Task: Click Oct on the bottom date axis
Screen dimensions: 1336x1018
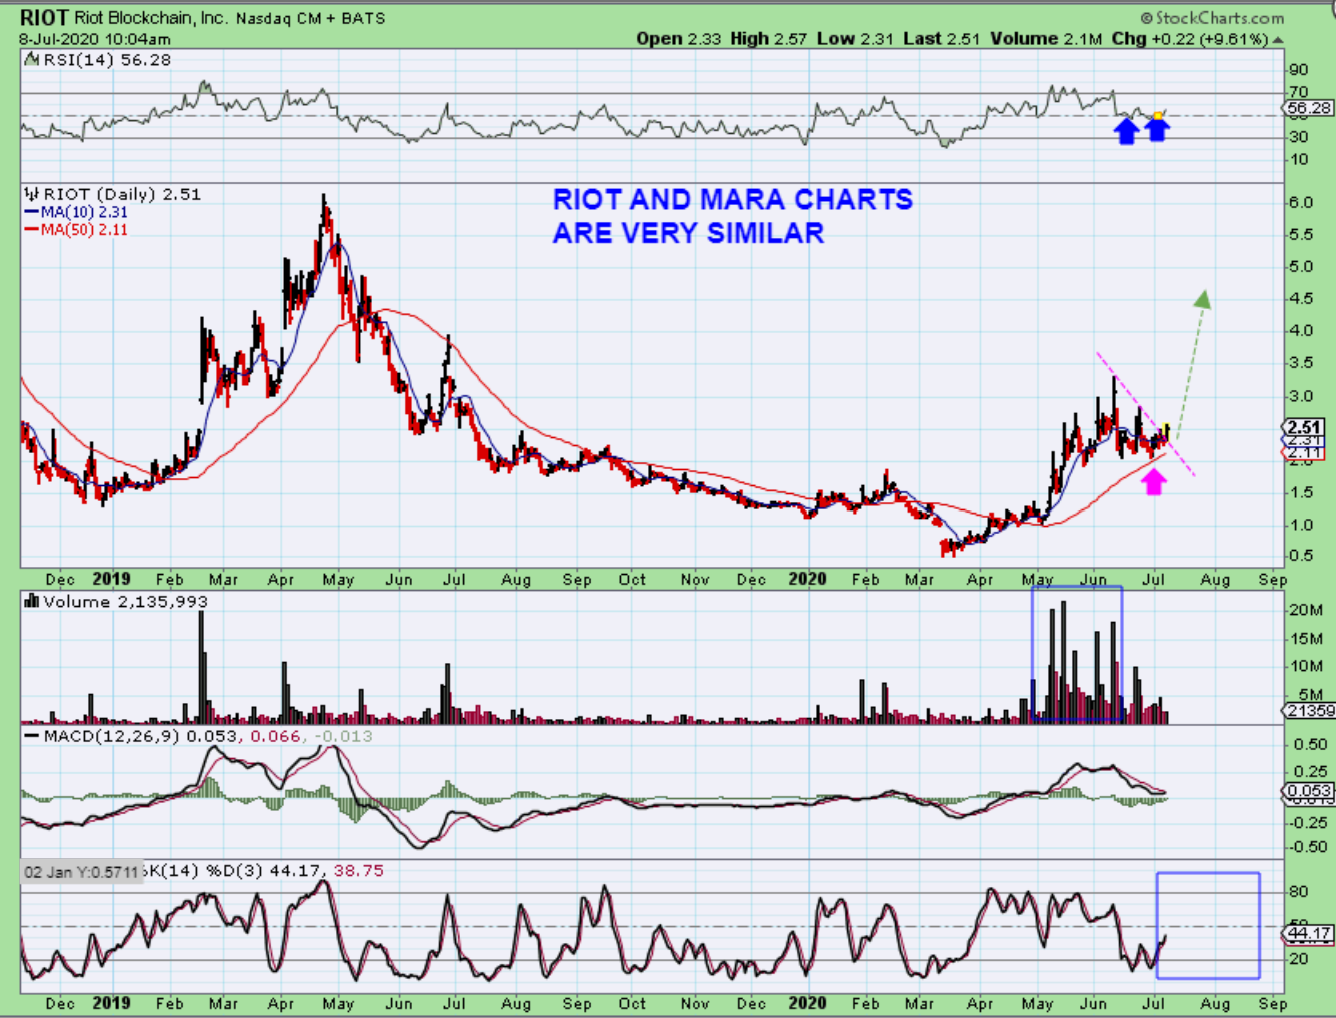Action: [x=632, y=1004]
